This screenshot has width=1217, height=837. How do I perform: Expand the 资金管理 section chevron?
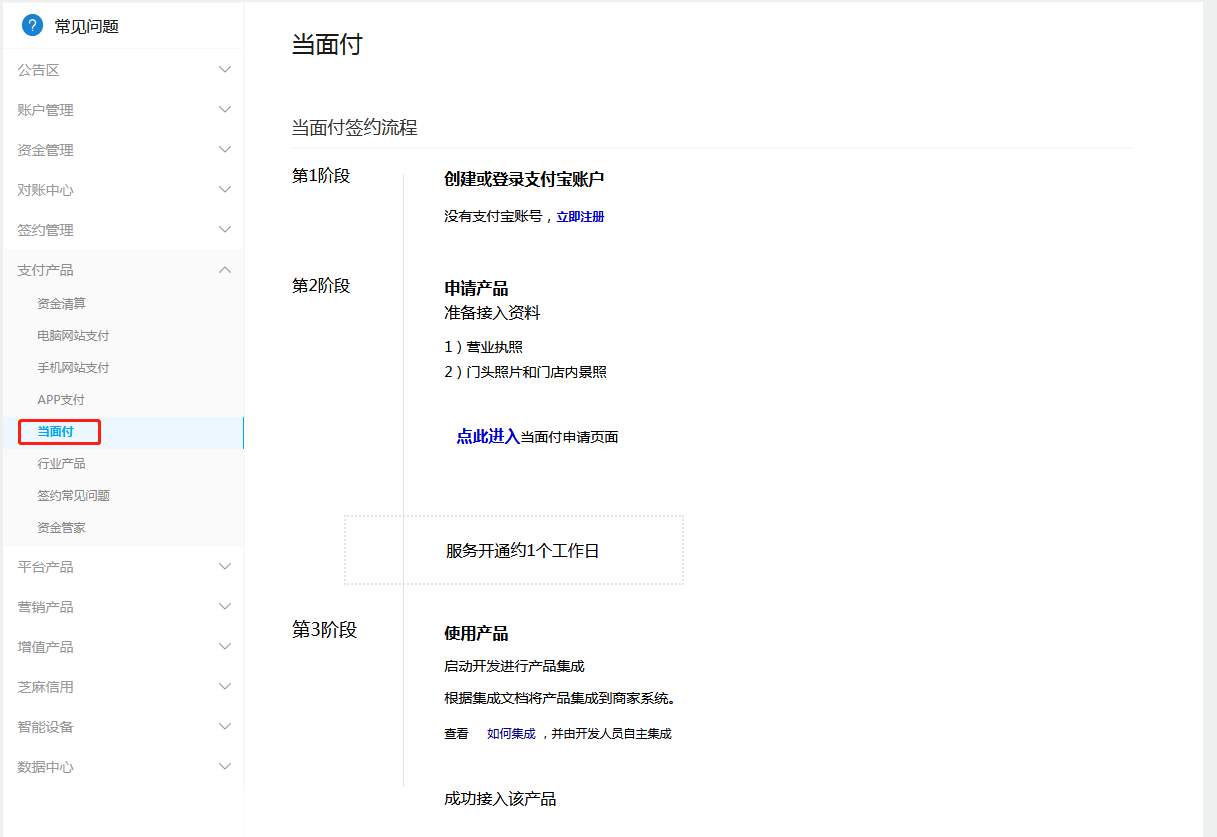[x=225, y=149]
